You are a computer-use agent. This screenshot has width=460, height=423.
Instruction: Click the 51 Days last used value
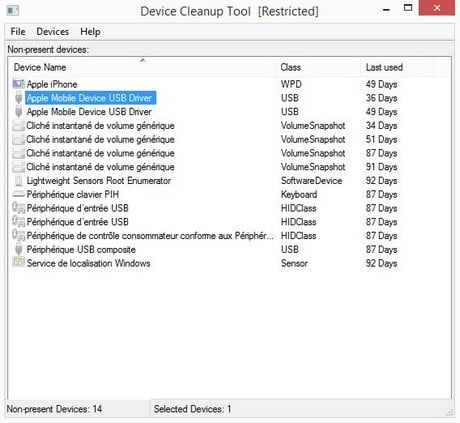pyautogui.click(x=381, y=139)
